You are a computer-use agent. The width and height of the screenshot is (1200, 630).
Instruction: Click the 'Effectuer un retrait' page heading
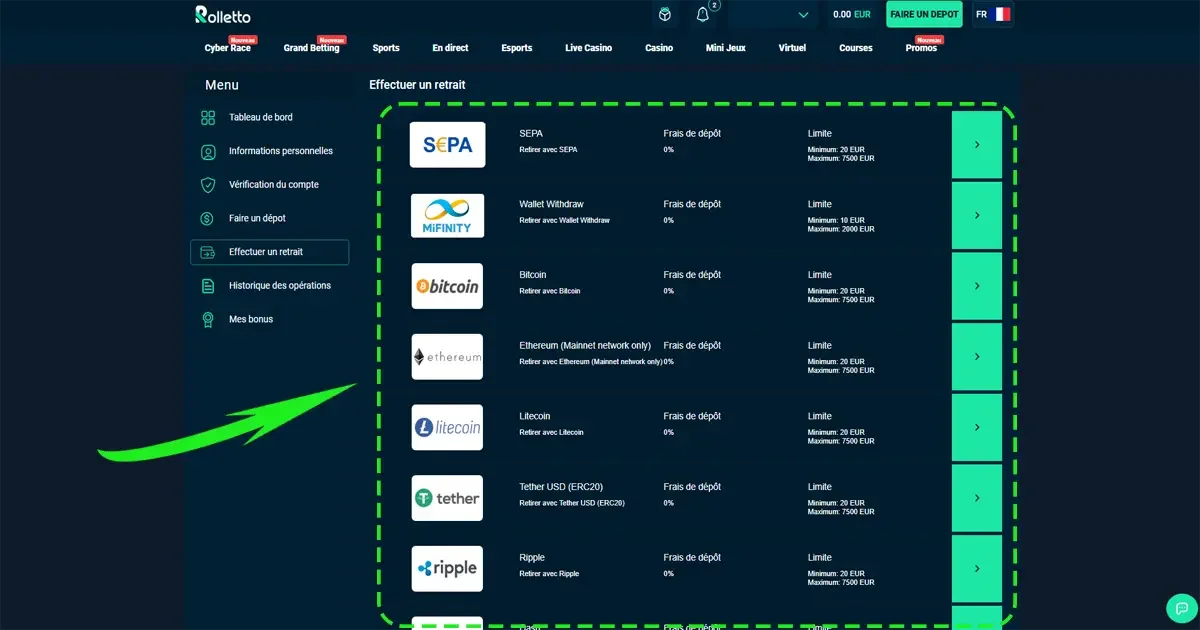pyautogui.click(x=417, y=85)
